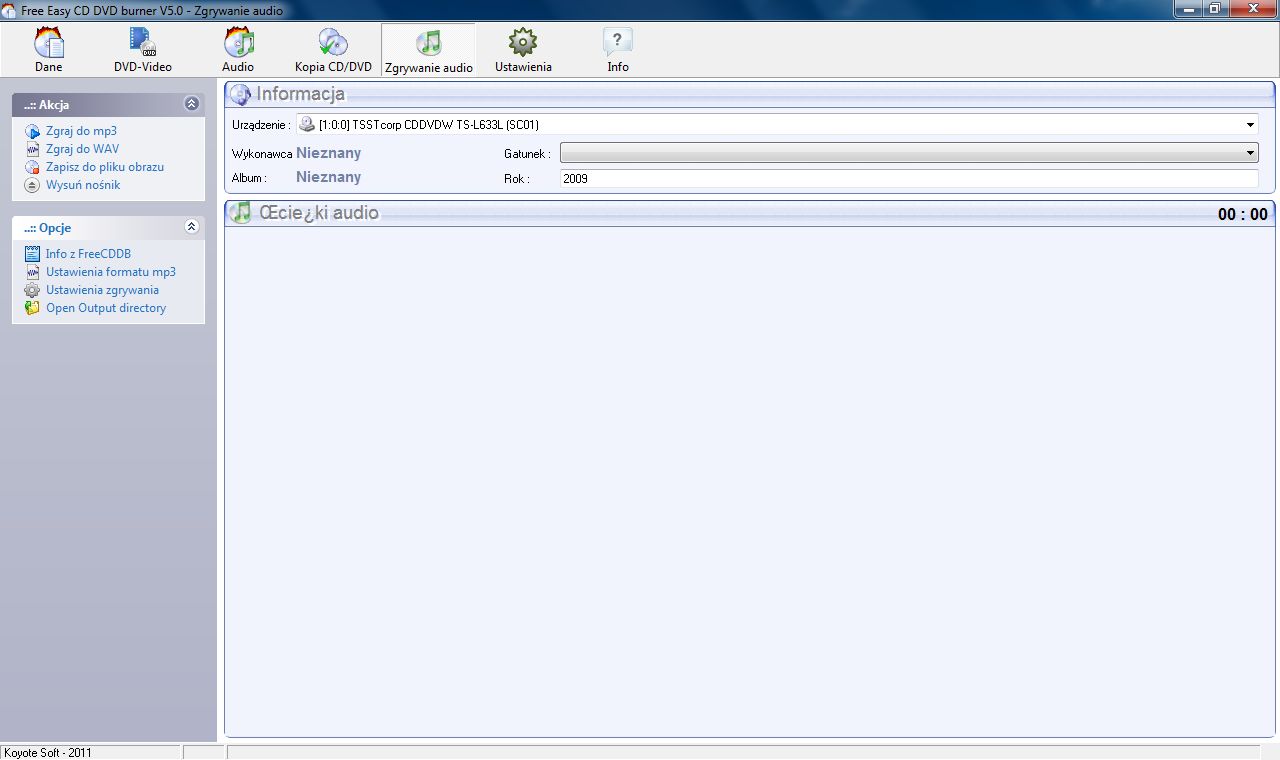Switch to the DVD-Video tab label
The image size is (1280, 760).
(143, 67)
